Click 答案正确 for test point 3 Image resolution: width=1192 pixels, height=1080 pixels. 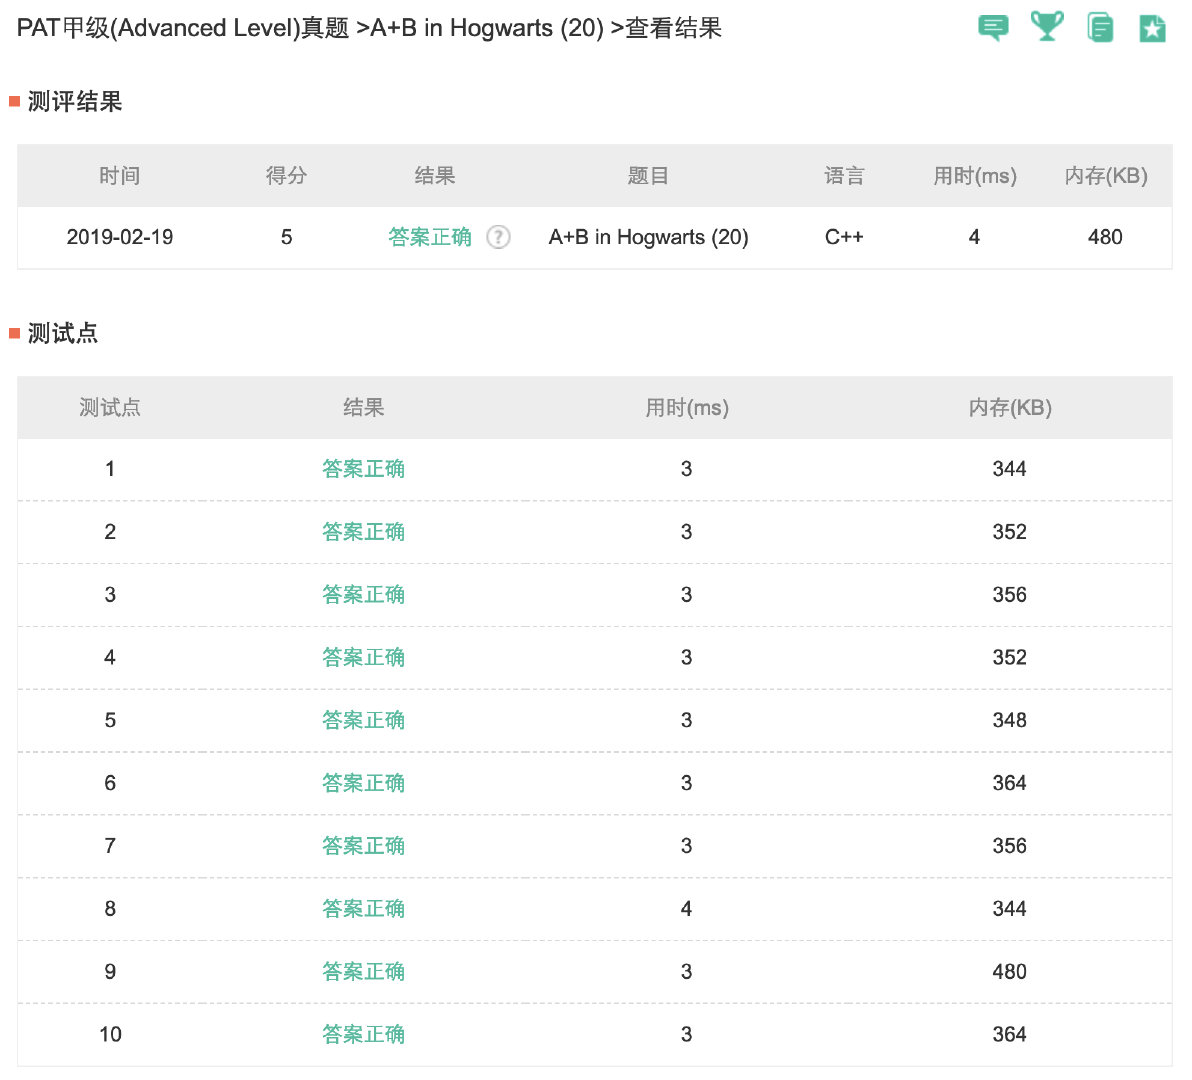363,594
